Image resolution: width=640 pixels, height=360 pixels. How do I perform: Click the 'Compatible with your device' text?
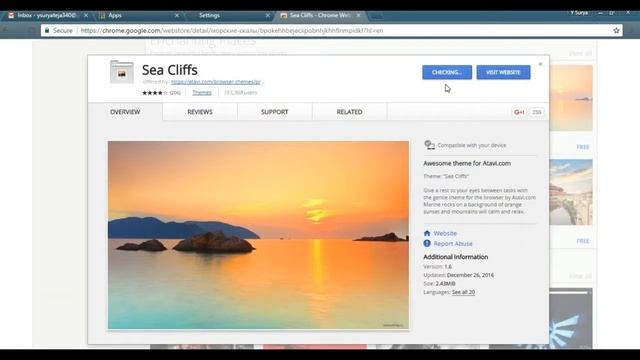[x=472, y=145]
